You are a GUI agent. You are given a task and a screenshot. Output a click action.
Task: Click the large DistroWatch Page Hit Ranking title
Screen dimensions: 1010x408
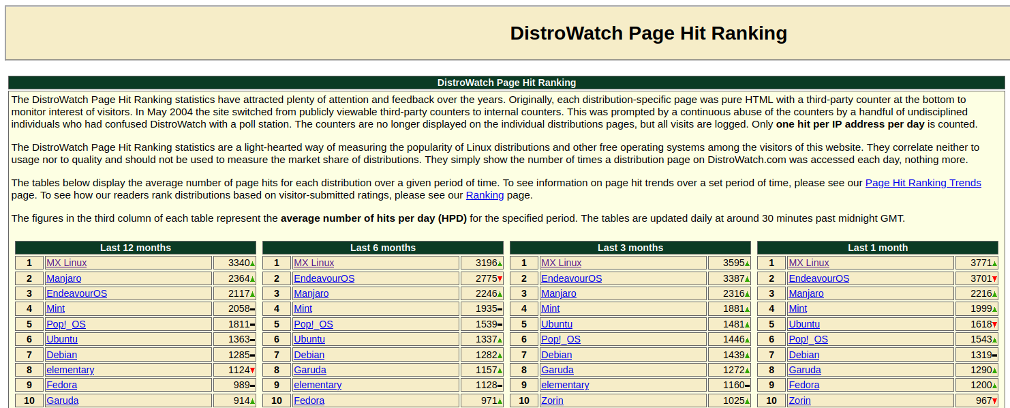(648, 34)
